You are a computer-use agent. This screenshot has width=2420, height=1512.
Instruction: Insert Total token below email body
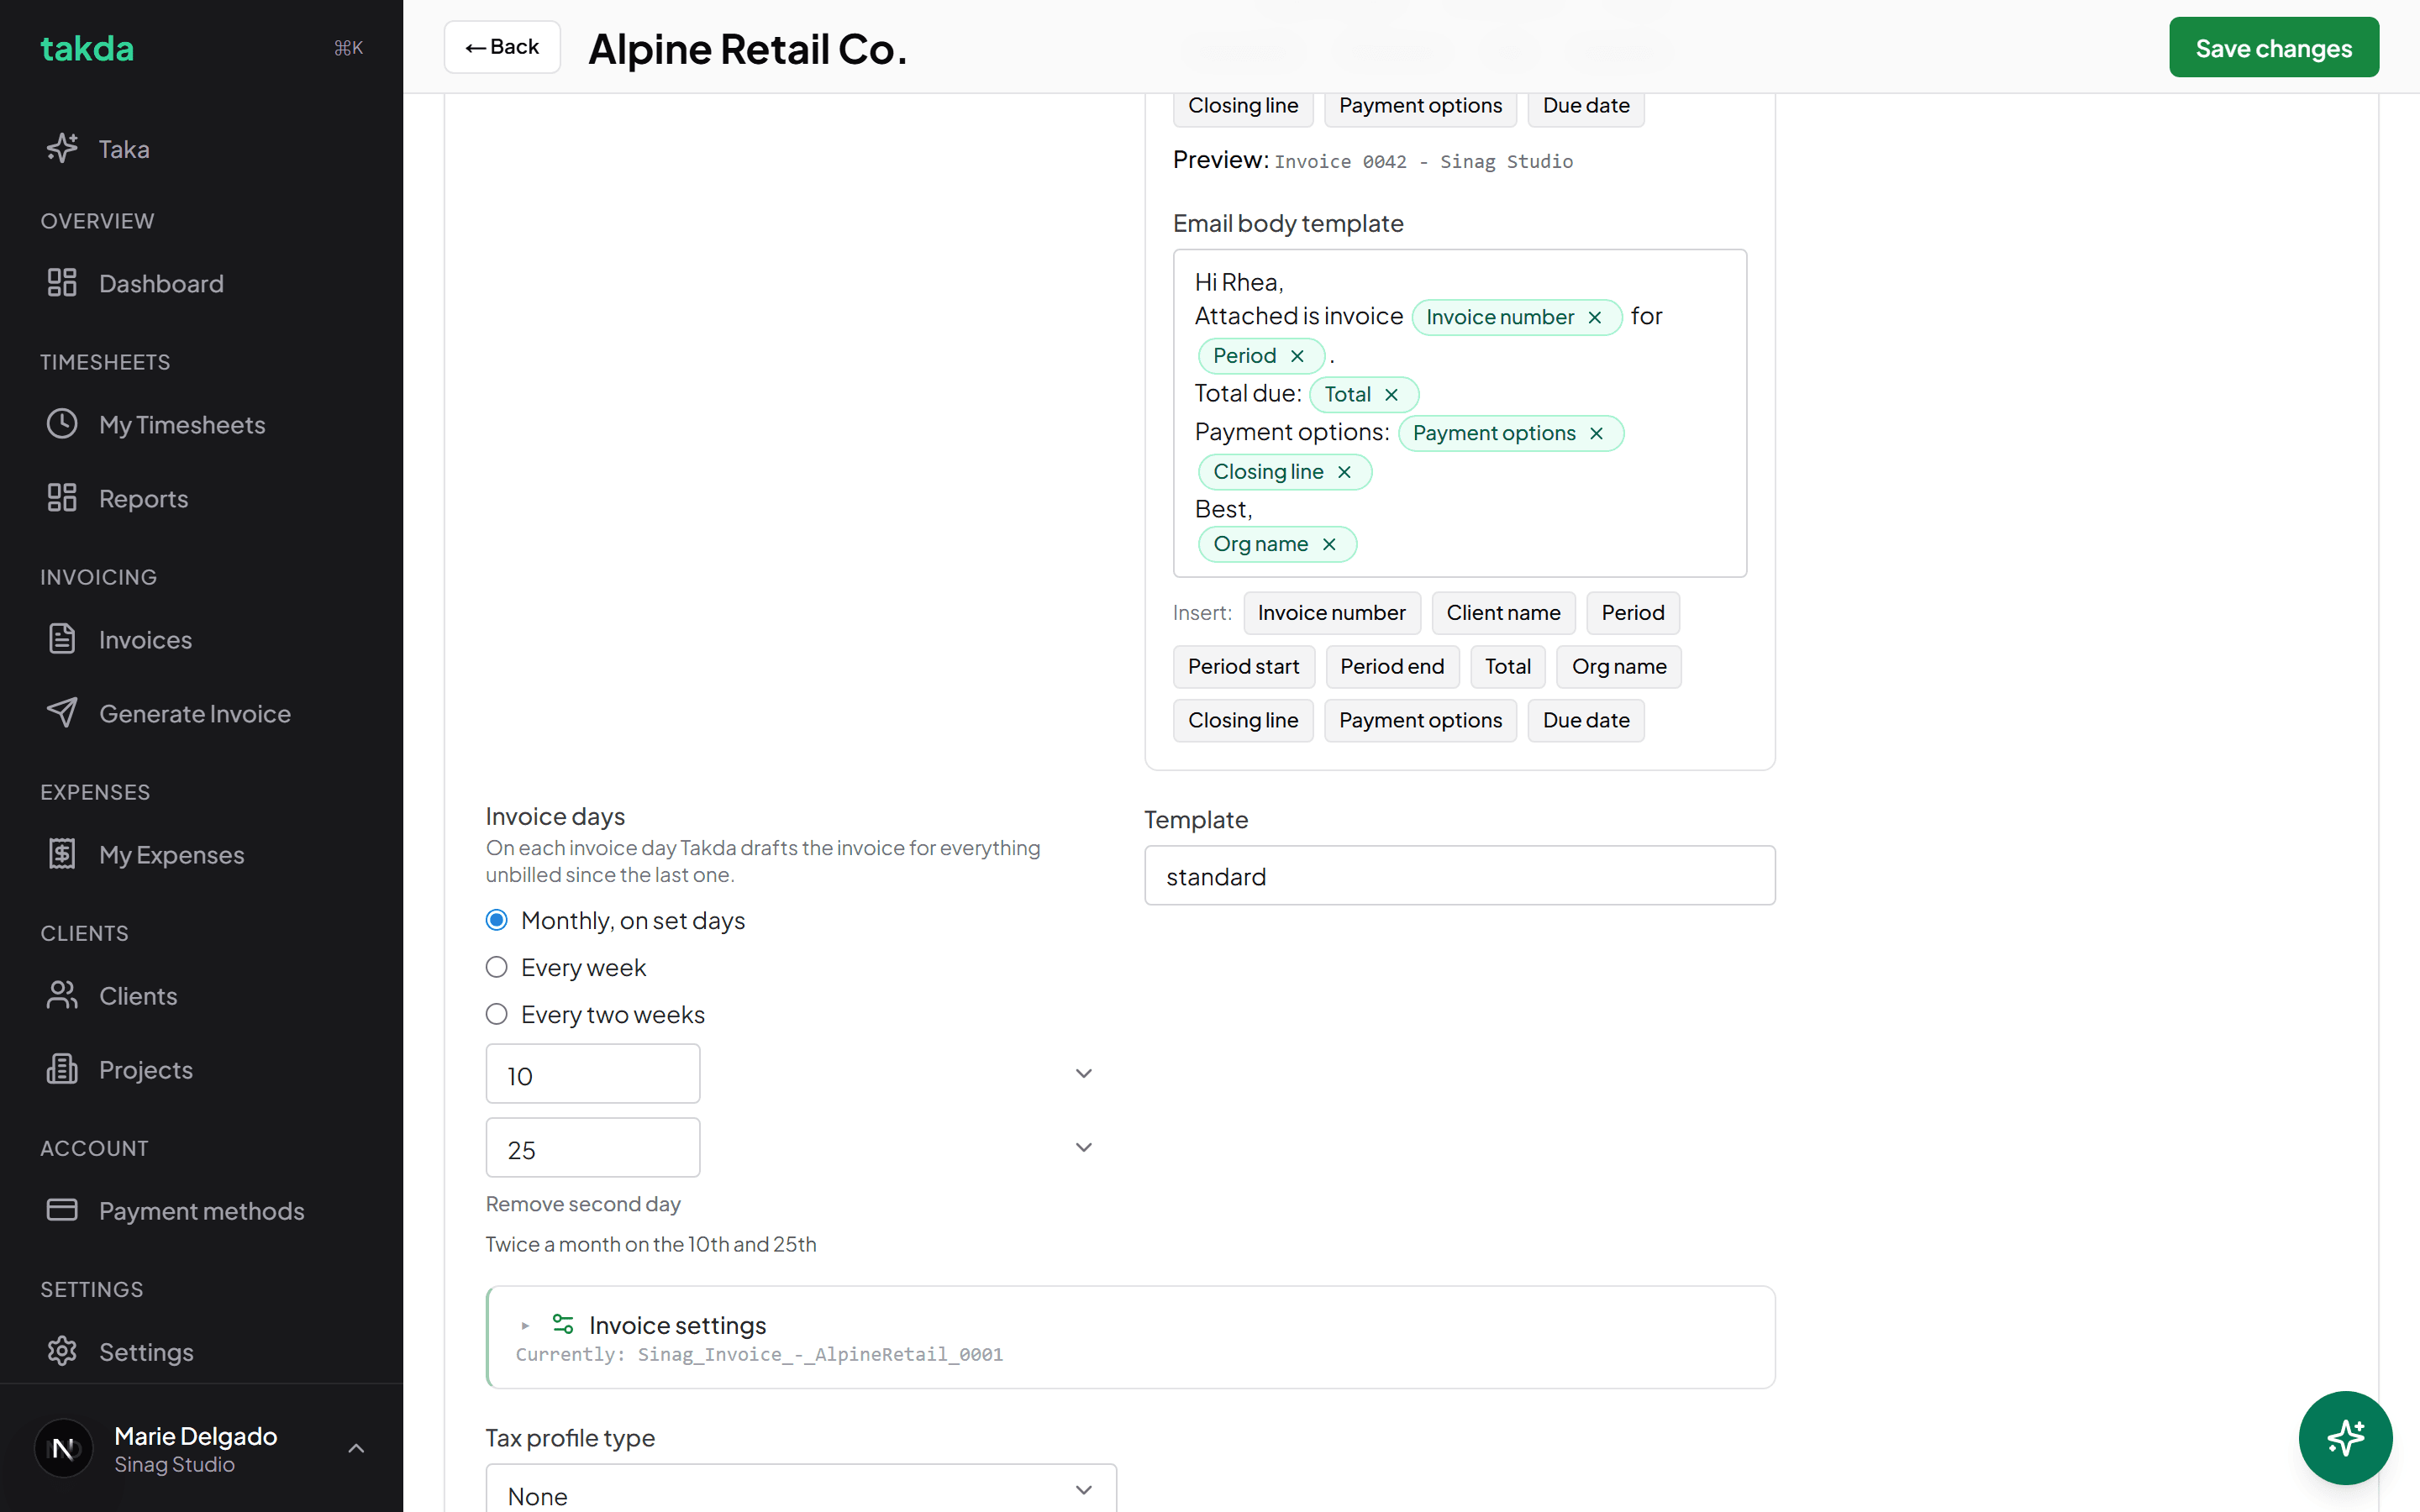coord(1508,667)
